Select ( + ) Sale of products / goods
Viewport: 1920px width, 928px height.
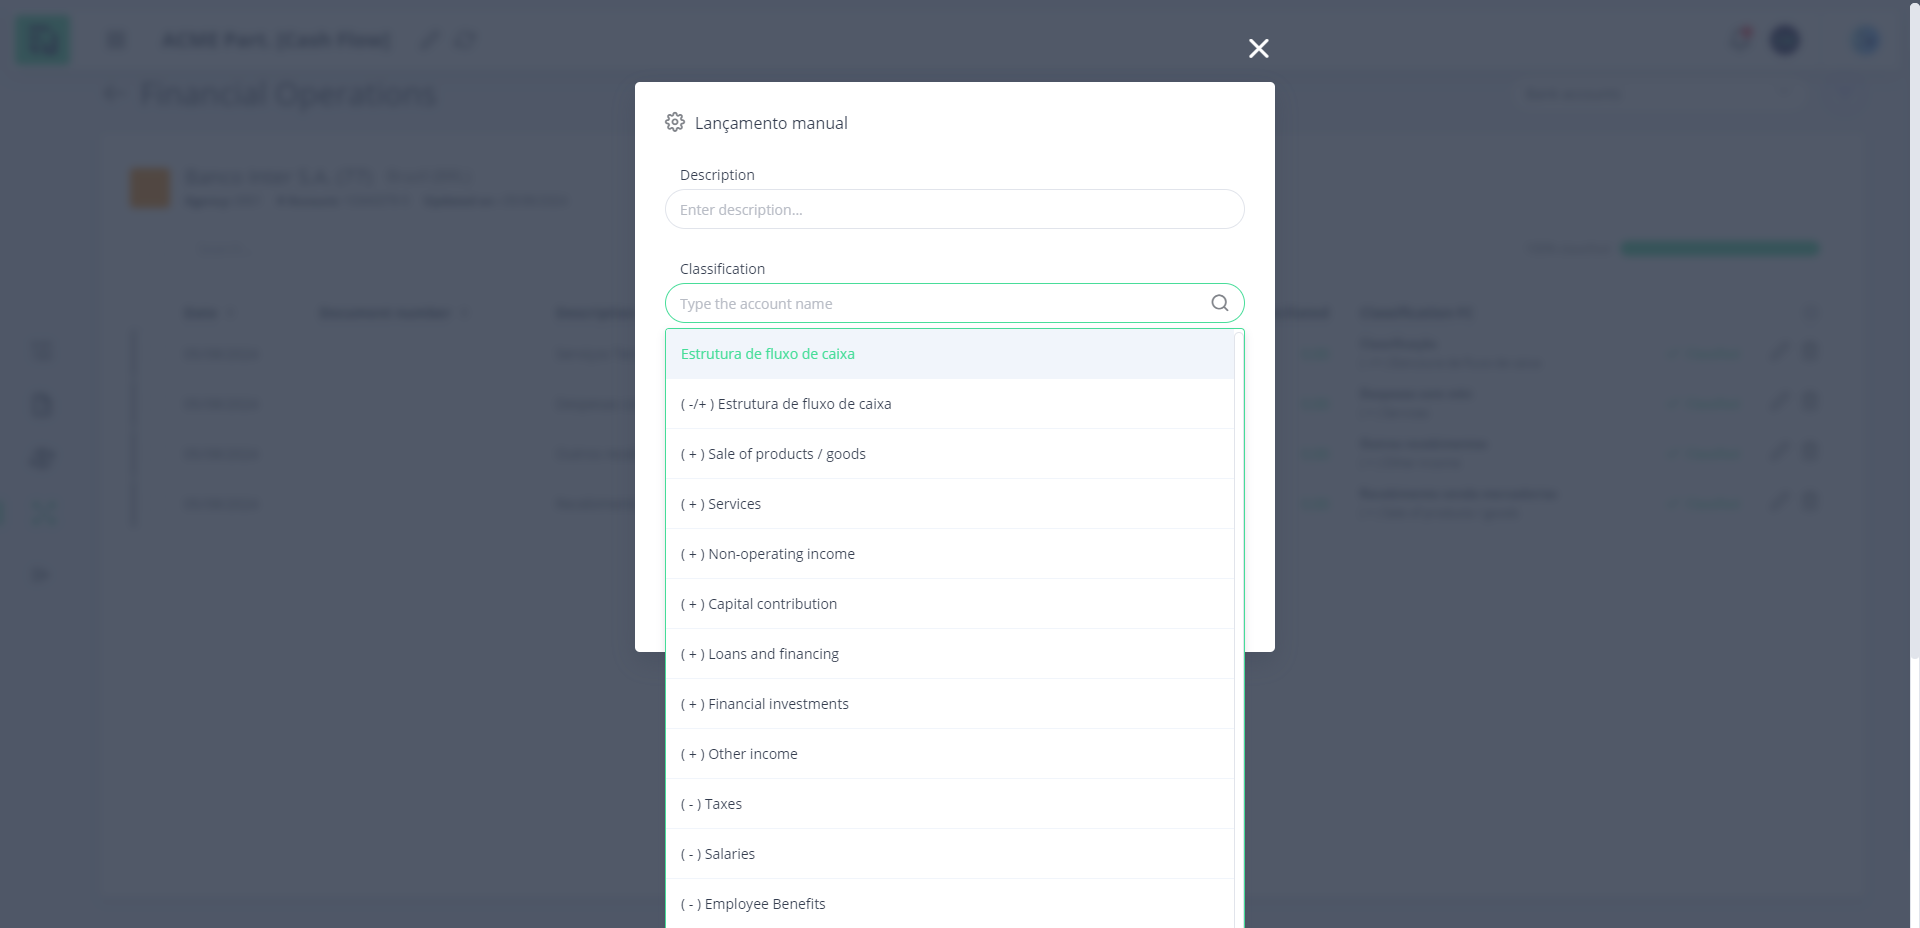point(950,454)
